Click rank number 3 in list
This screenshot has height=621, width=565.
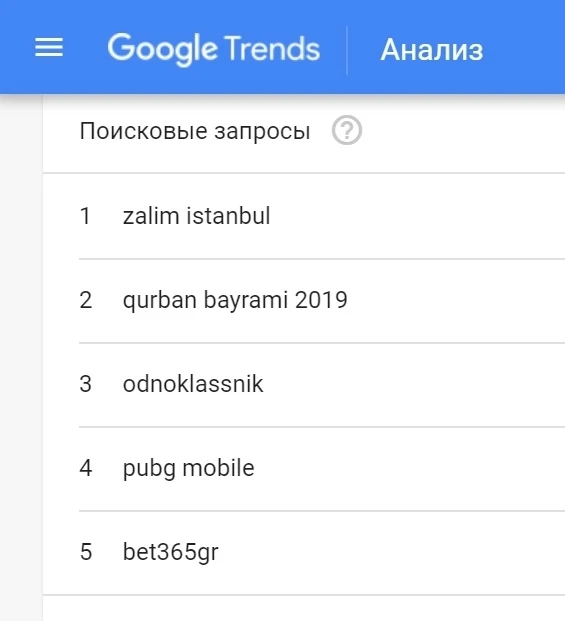click(x=86, y=384)
